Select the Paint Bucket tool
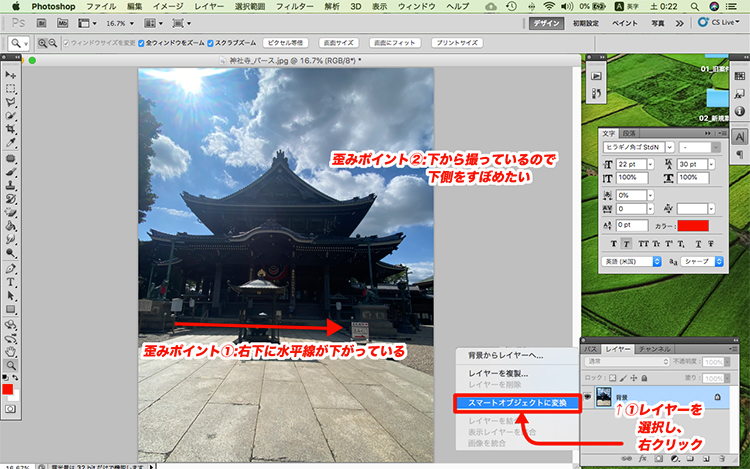 pos(11,226)
